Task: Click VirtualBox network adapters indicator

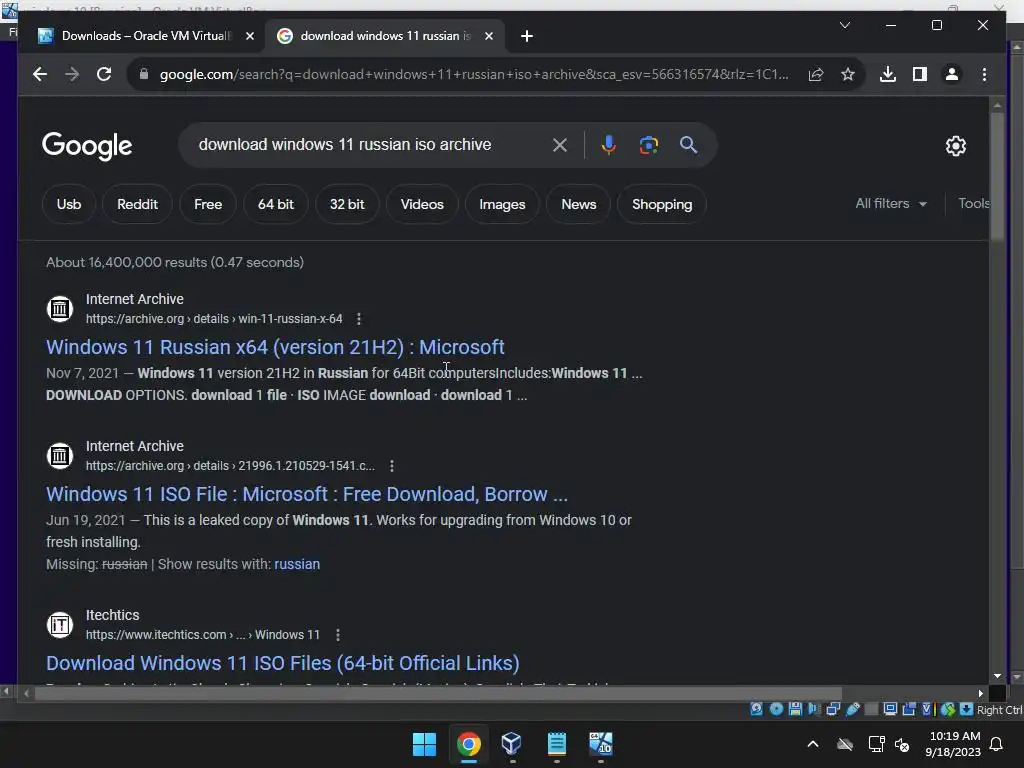Action: 833,709
